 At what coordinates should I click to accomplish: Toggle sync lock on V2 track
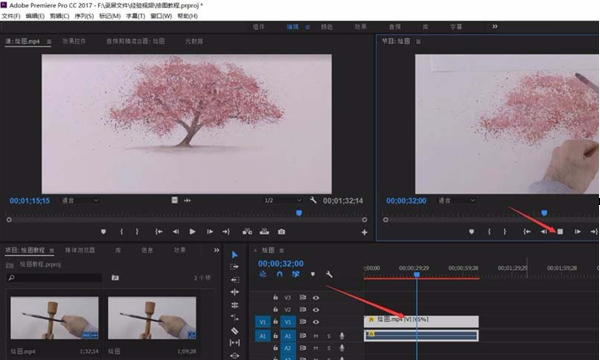pos(303,310)
